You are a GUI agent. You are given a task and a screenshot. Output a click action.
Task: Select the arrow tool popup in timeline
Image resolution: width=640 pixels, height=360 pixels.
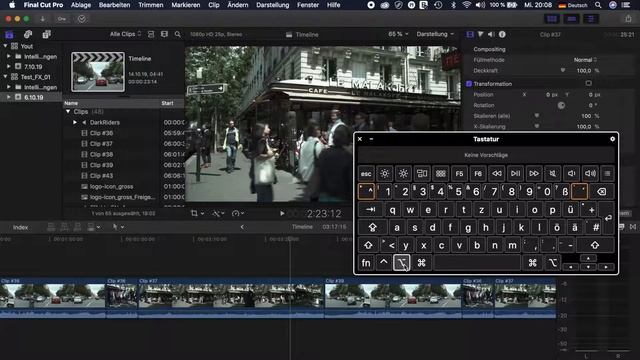click(x=118, y=227)
